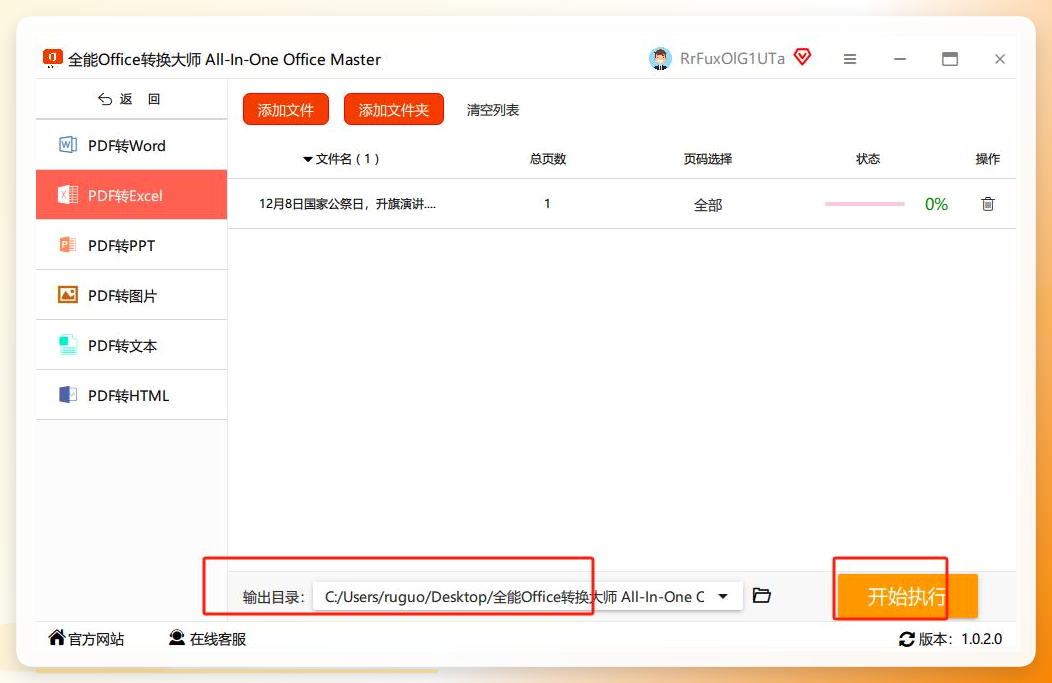1052x683 pixels.
Task: Click the red VIP diamond badge
Action: [802, 57]
